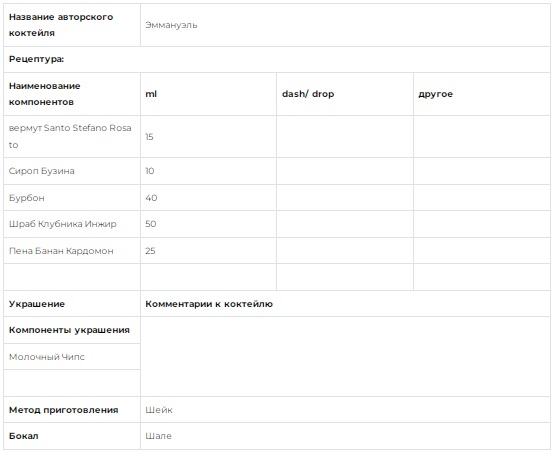
Task: Click the ml value 10 for syrup
Action: (208, 171)
